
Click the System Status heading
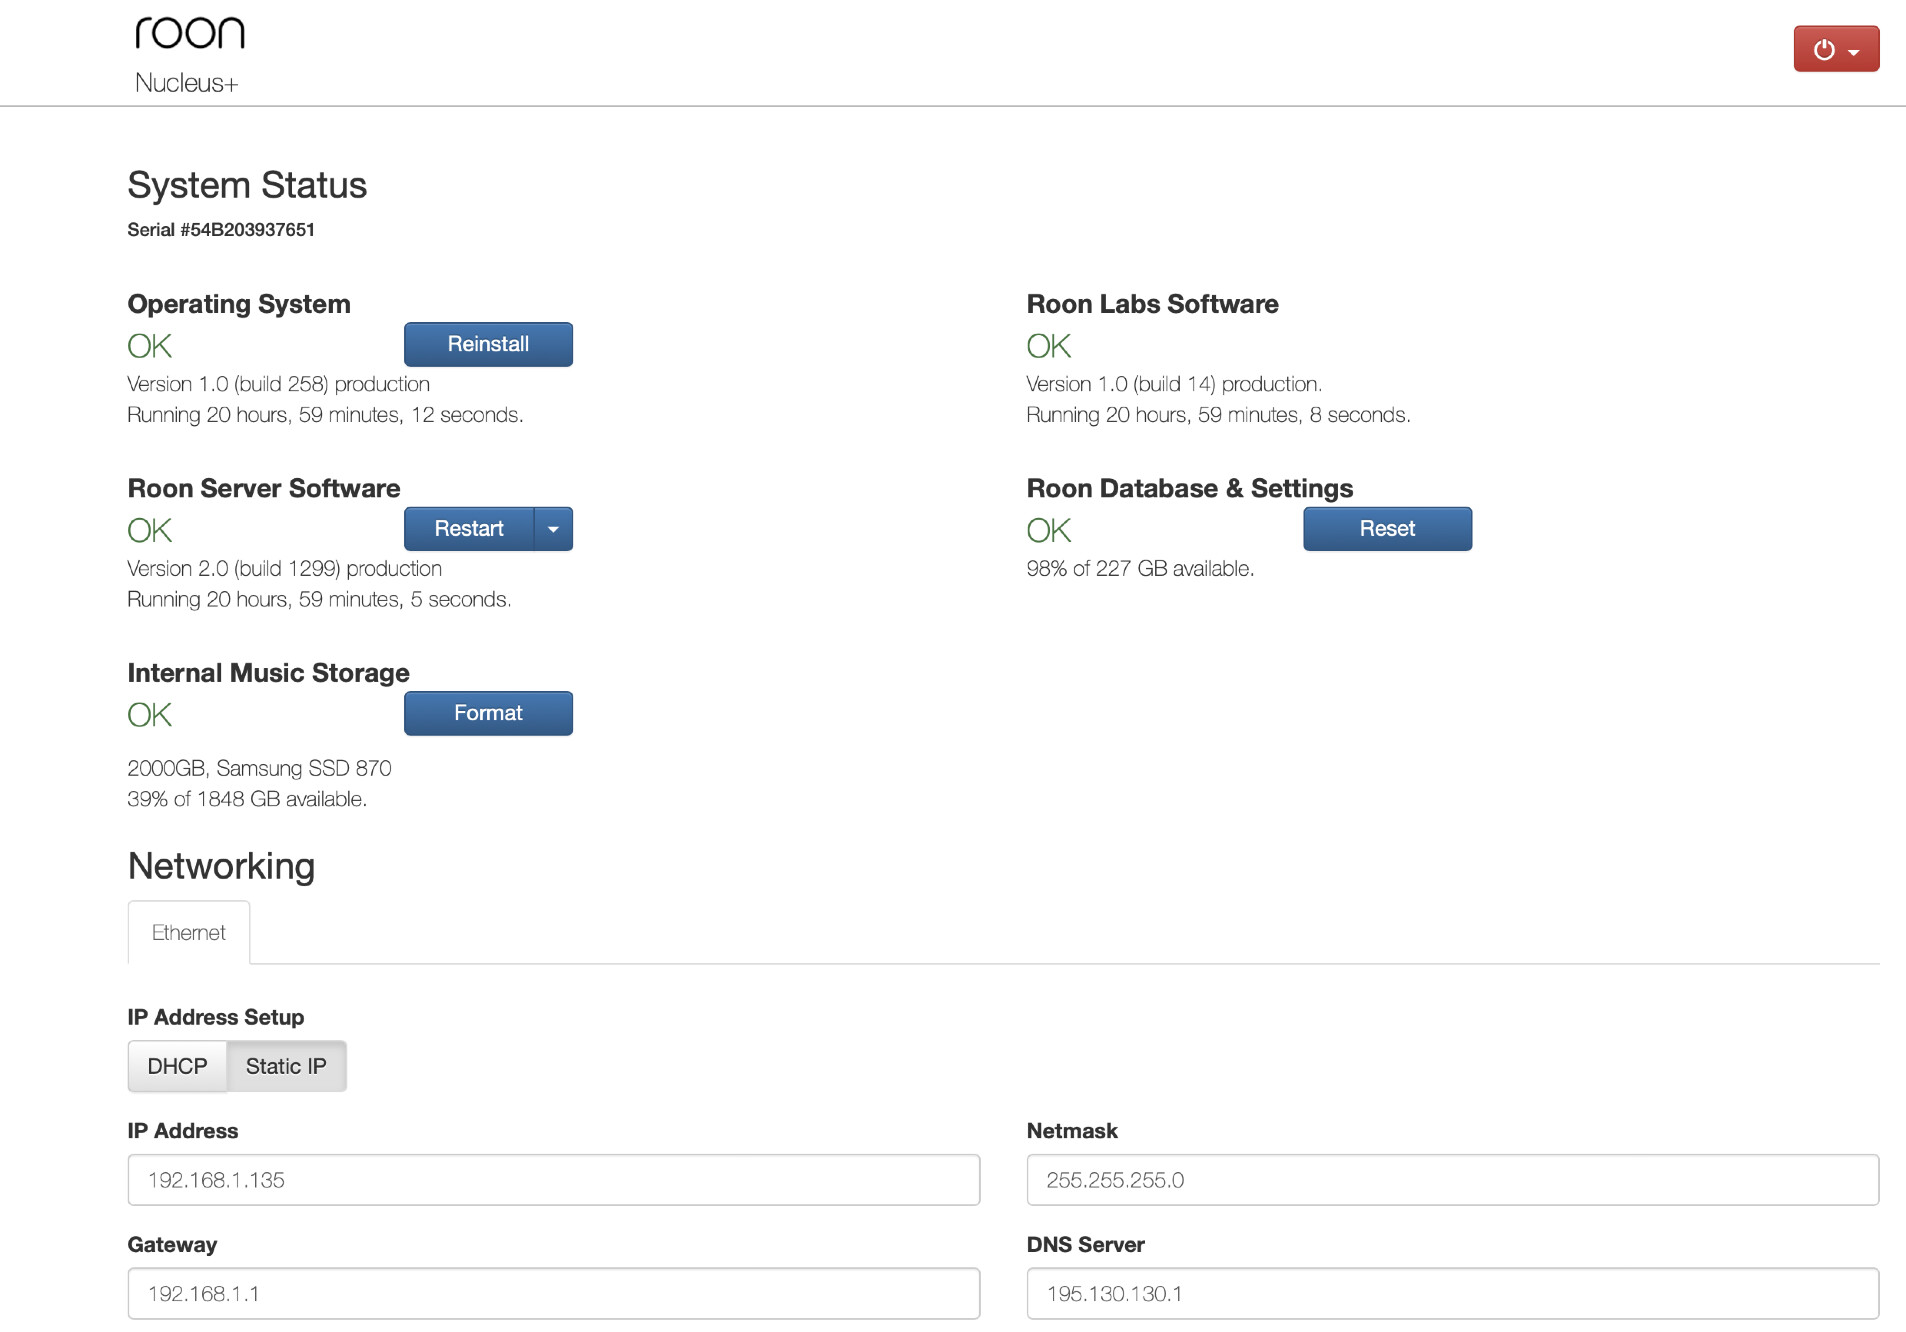click(x=247, y=186)
